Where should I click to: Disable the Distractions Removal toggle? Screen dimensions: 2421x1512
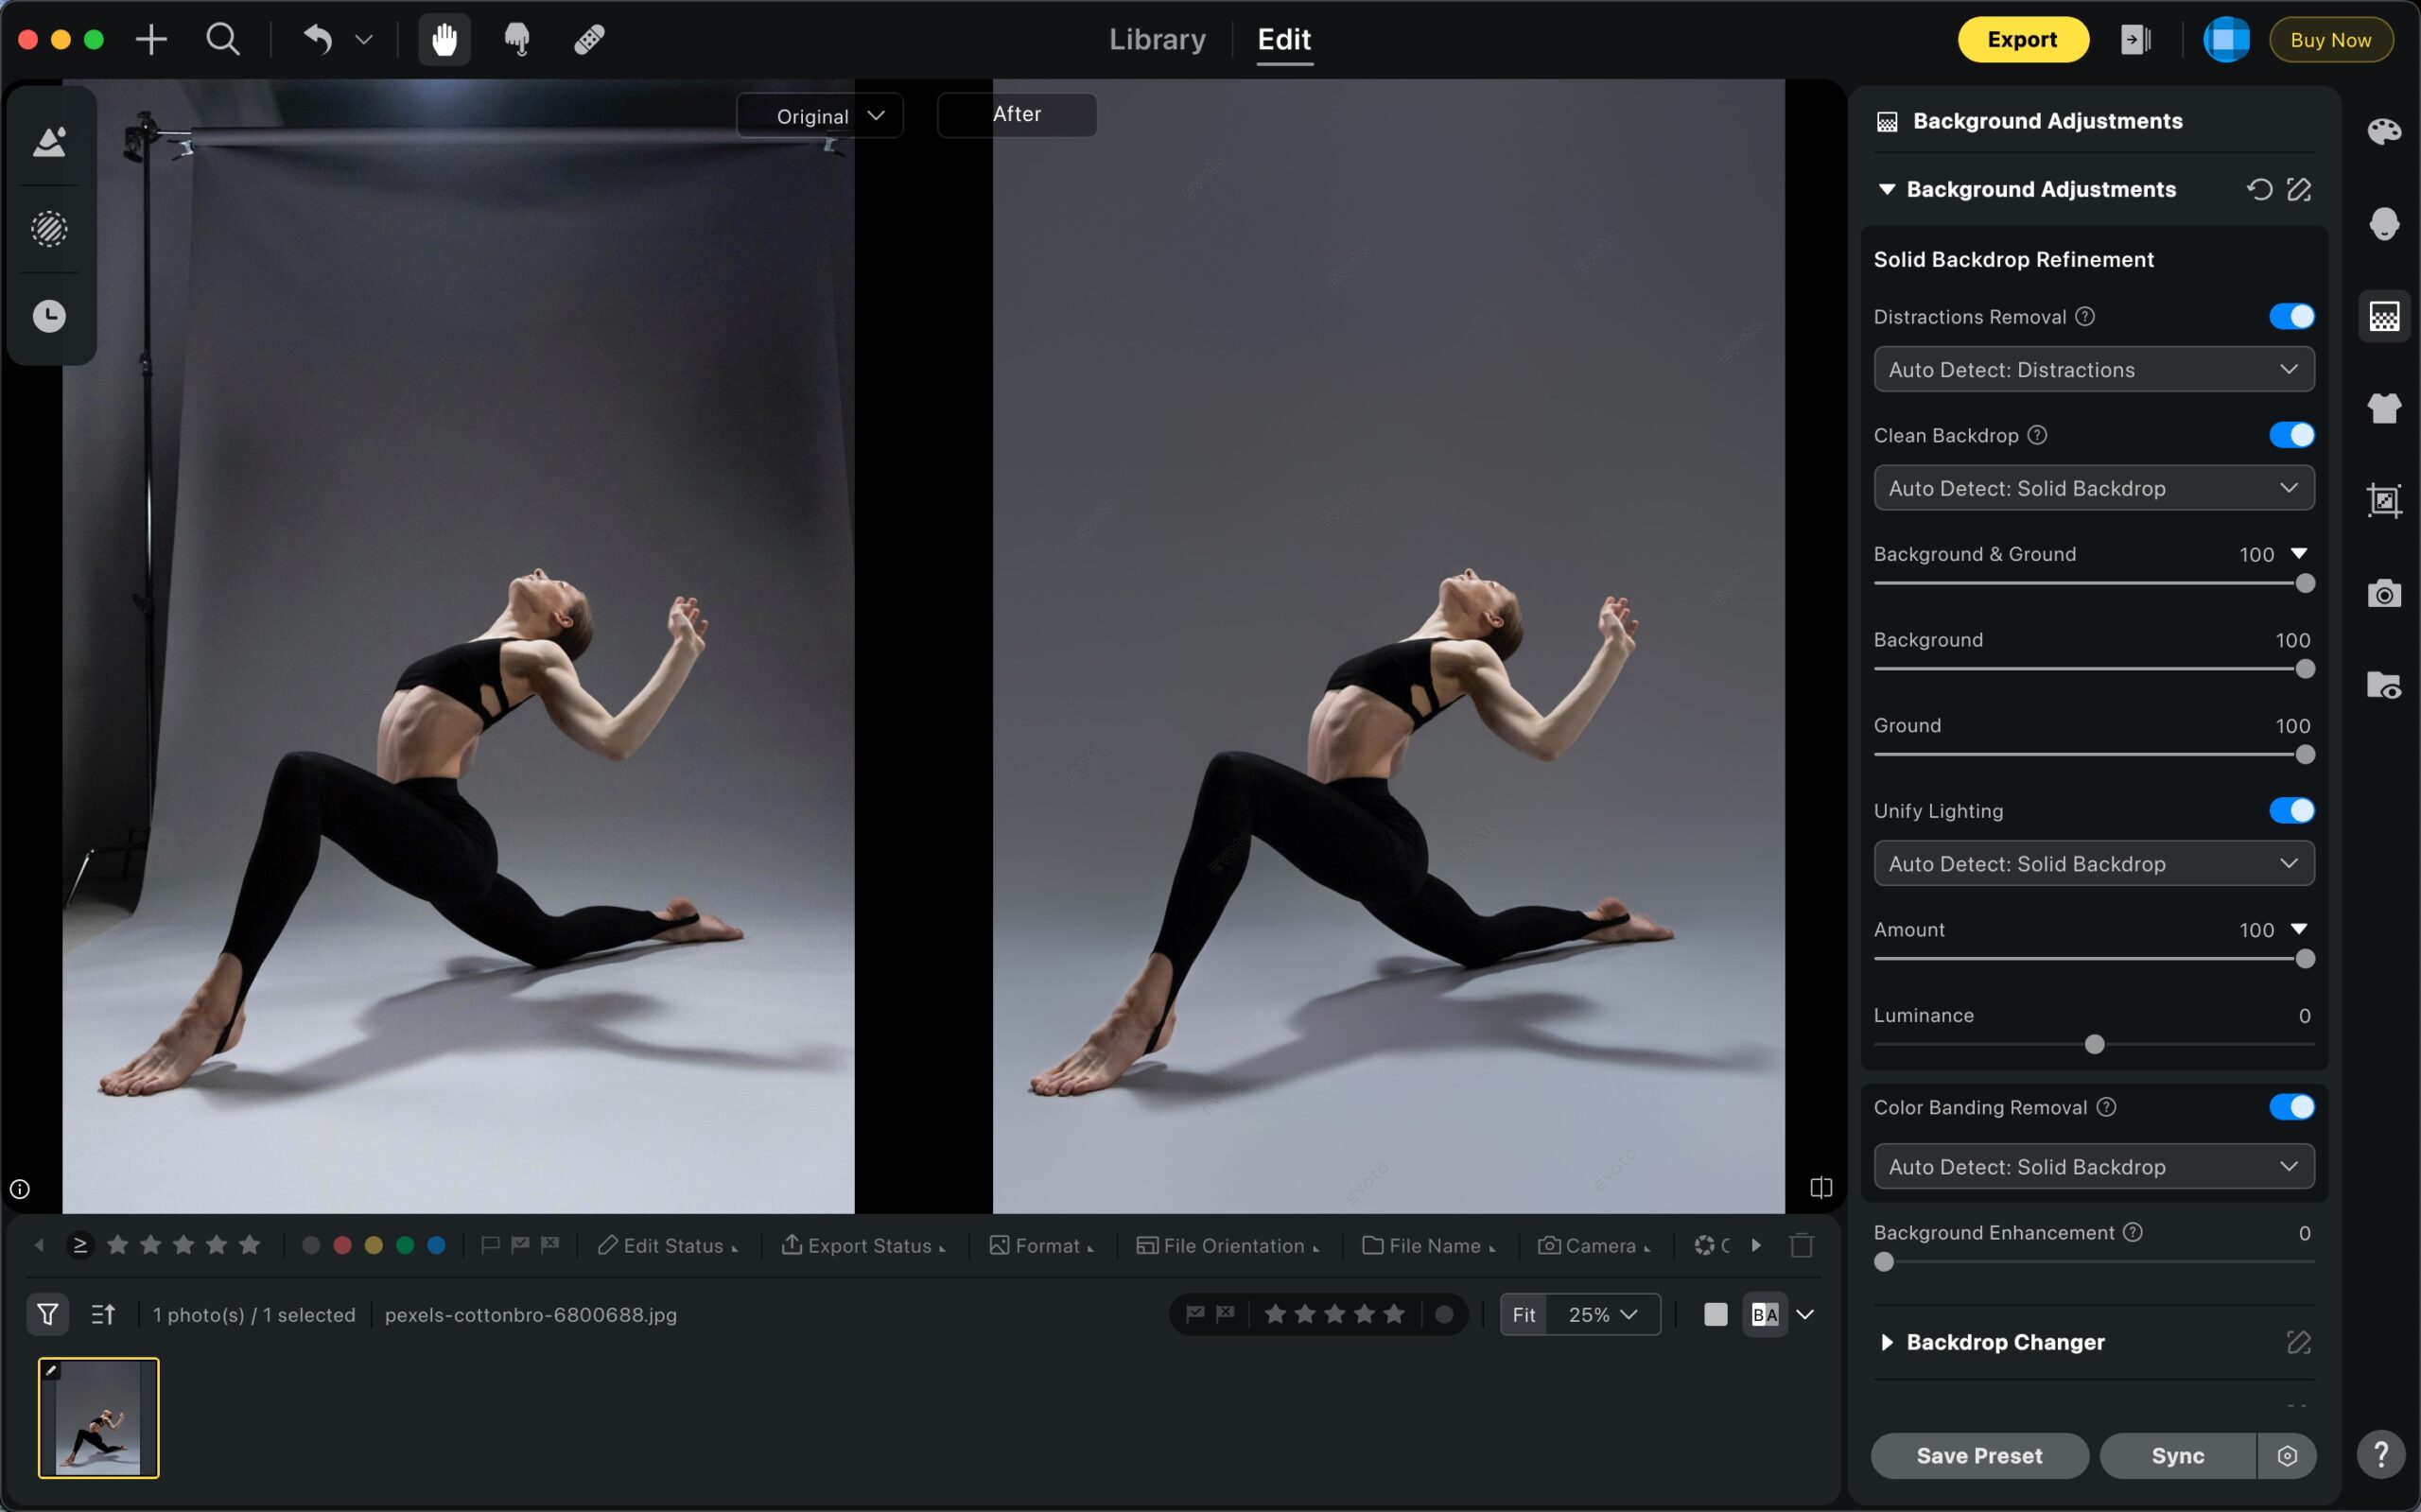pyautogui.click(x=2291, y=316)
